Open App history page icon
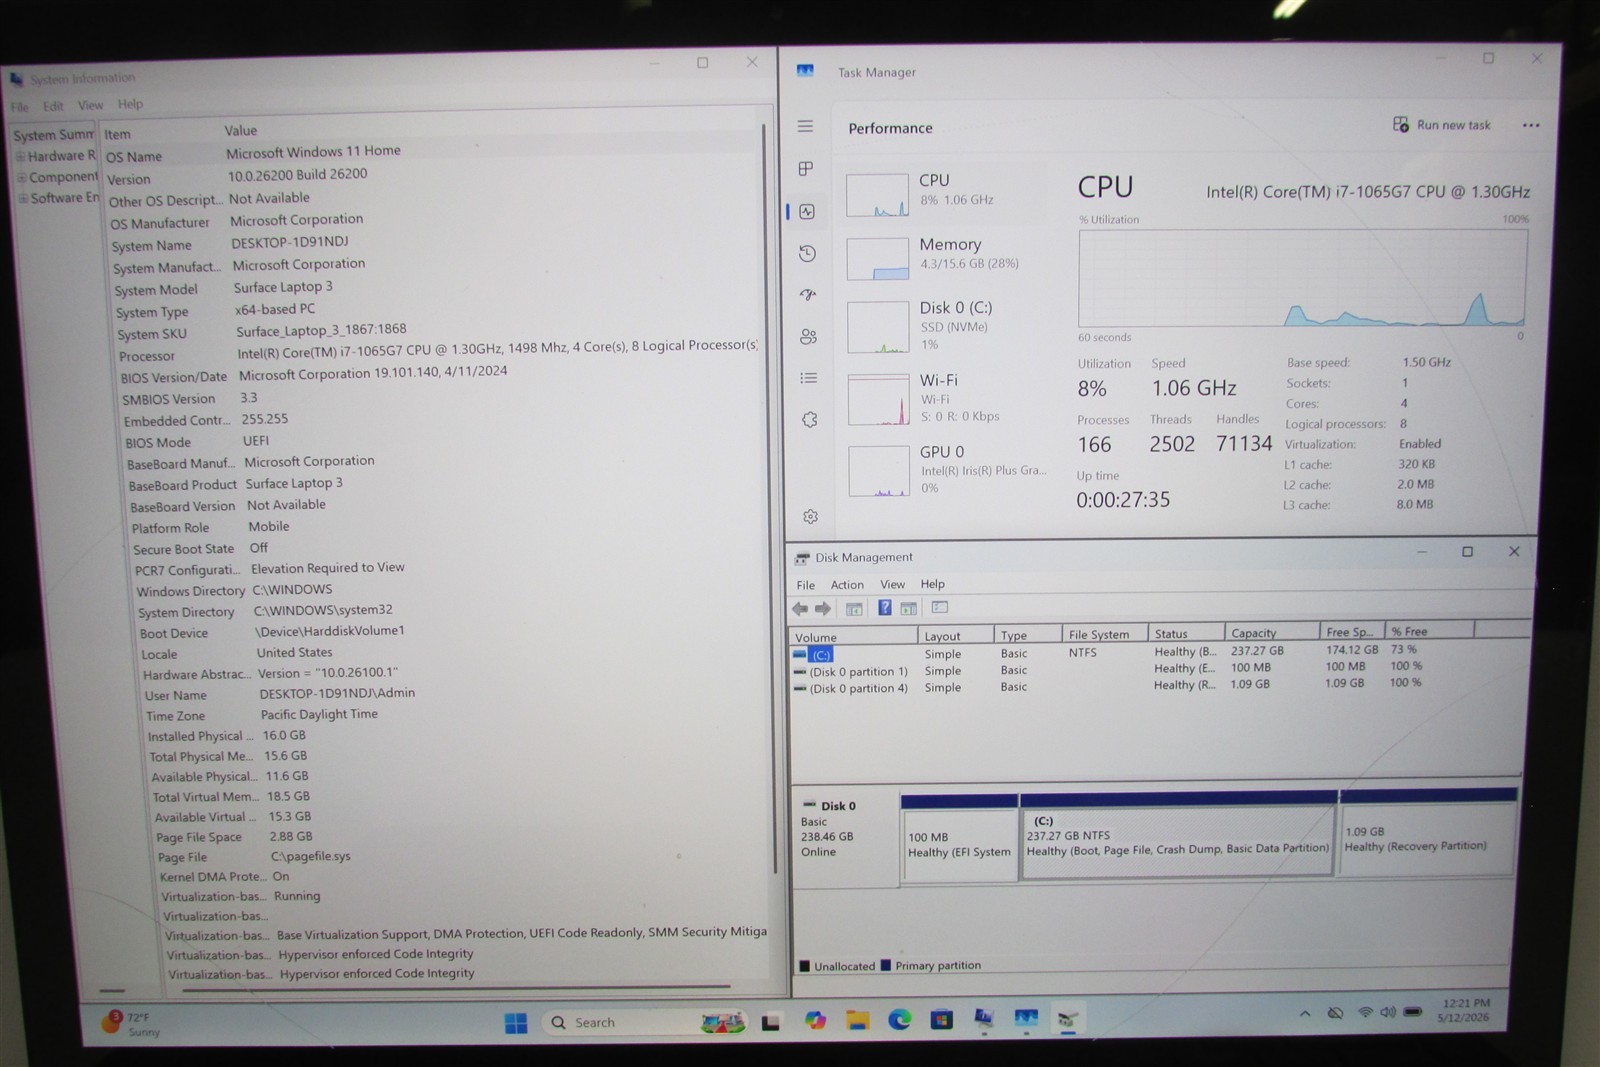This screenshot has width=1600, height=1067. click(x=808, y=254)
